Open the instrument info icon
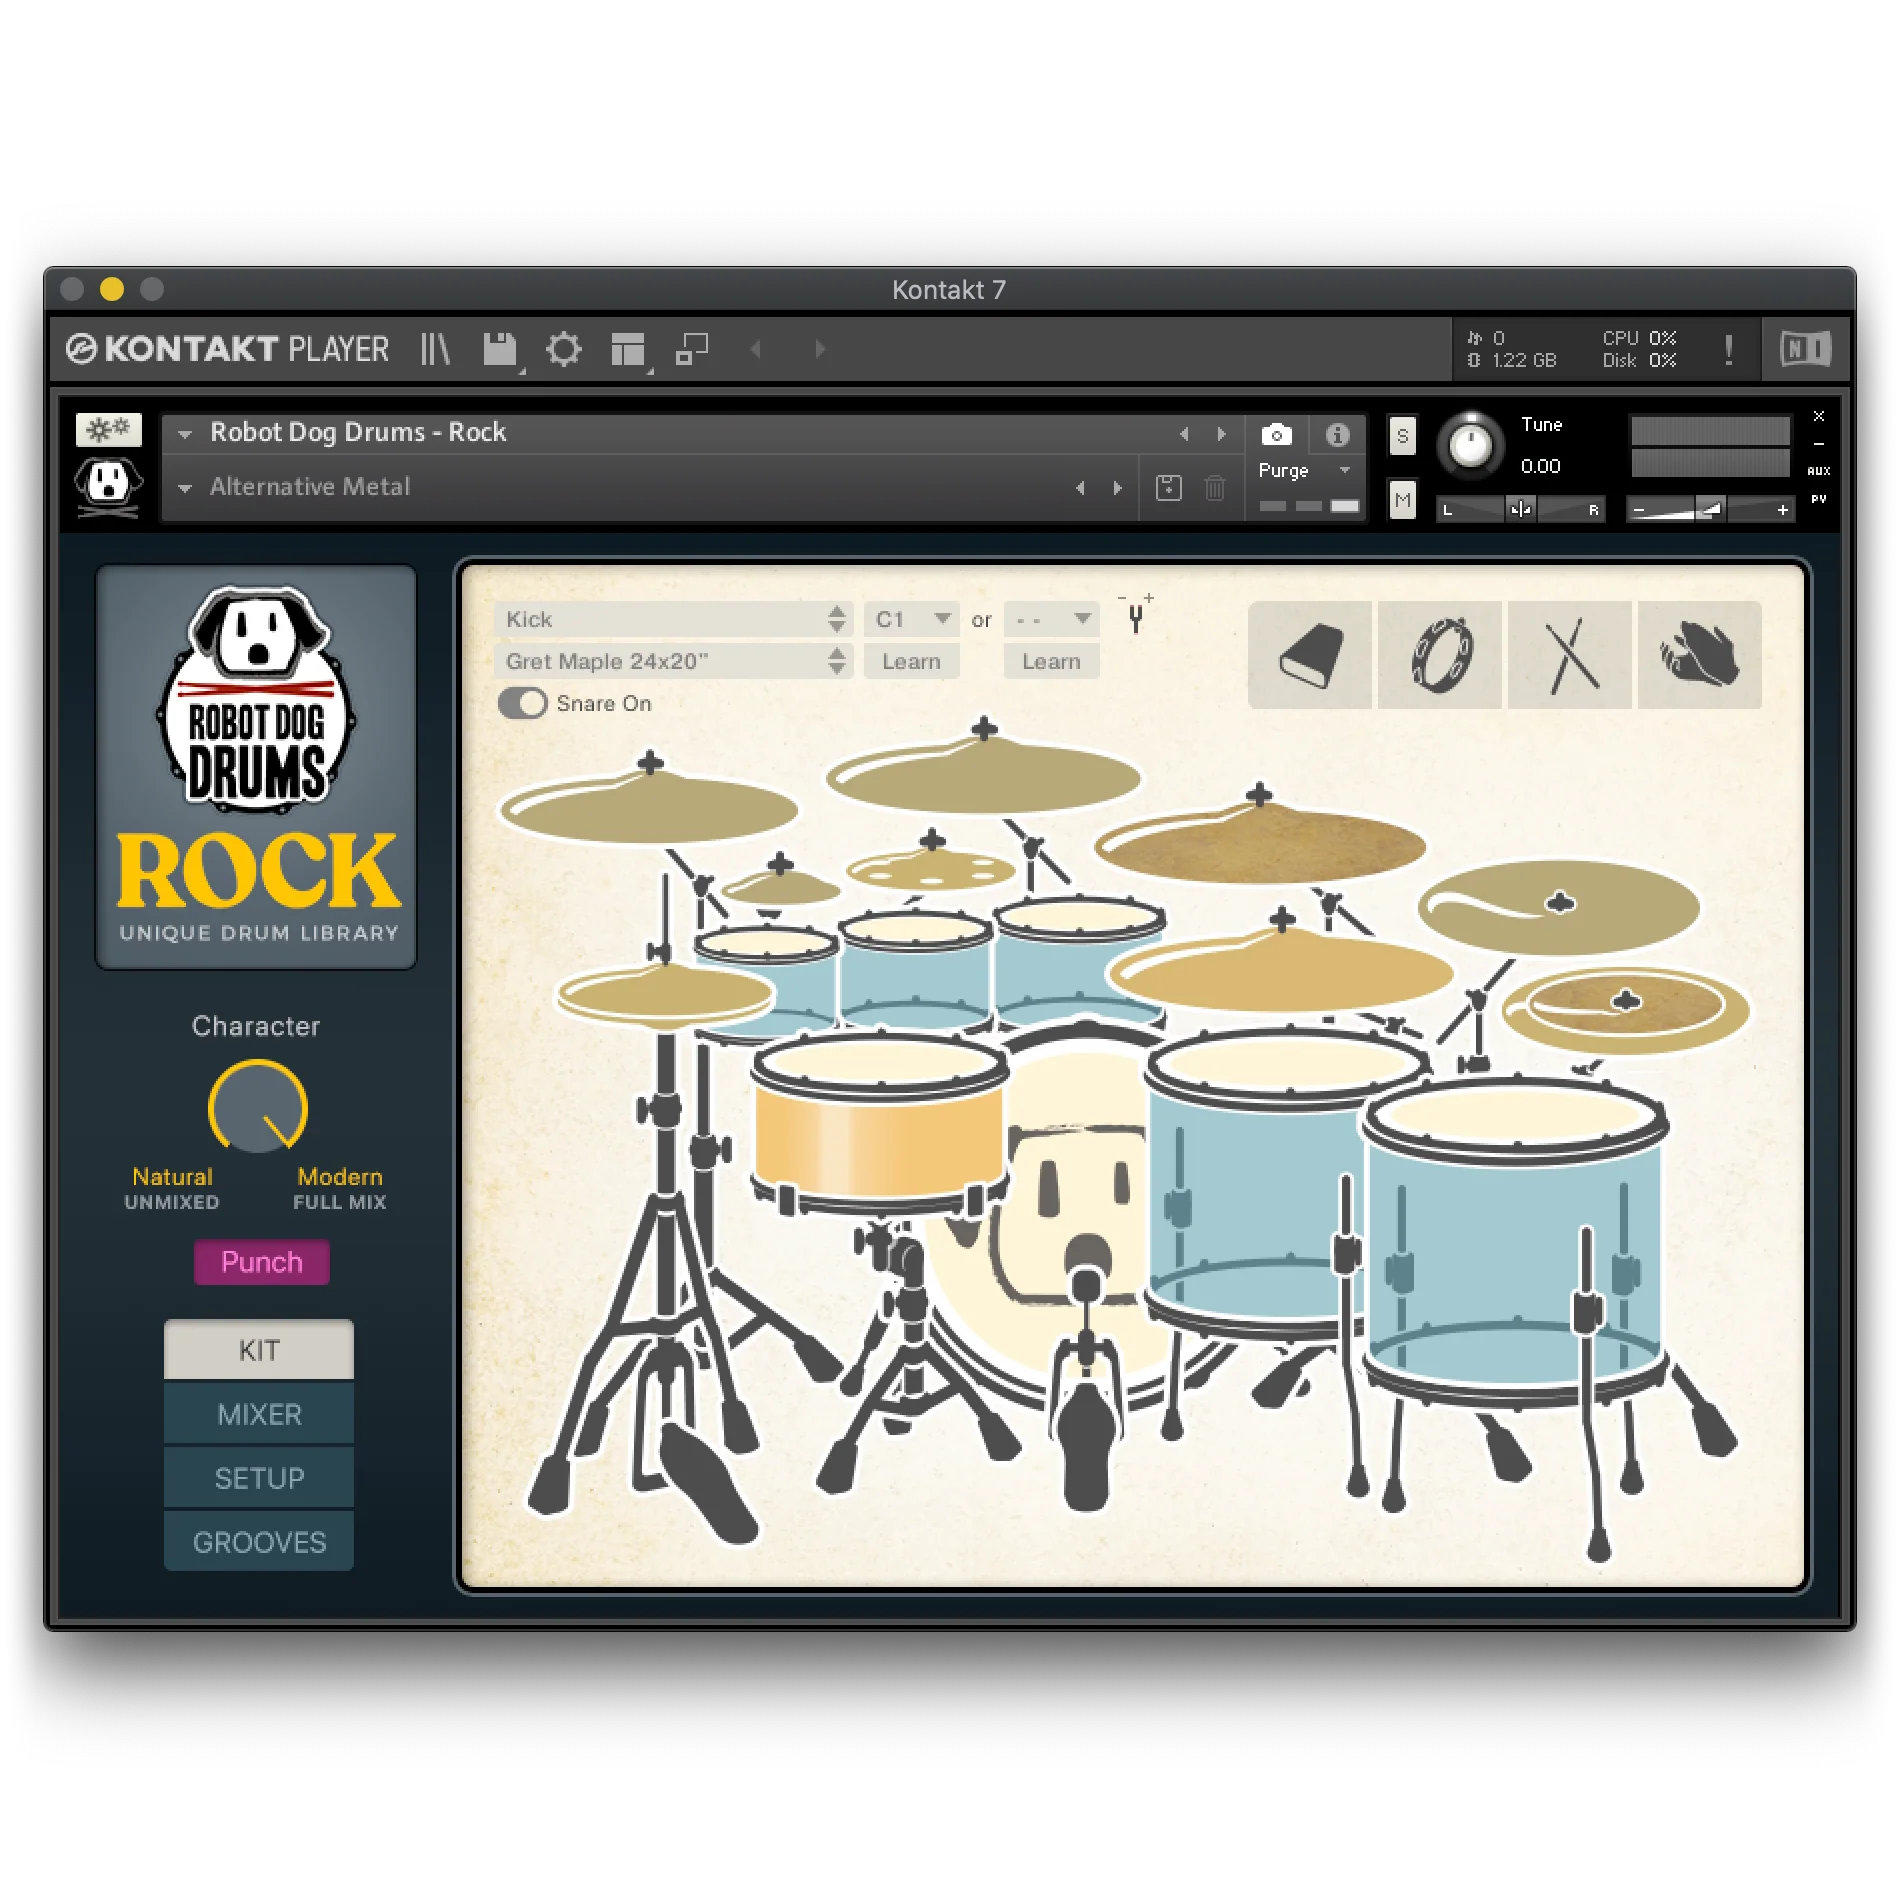The image size is (1900, 1900). pos(1337,435)
